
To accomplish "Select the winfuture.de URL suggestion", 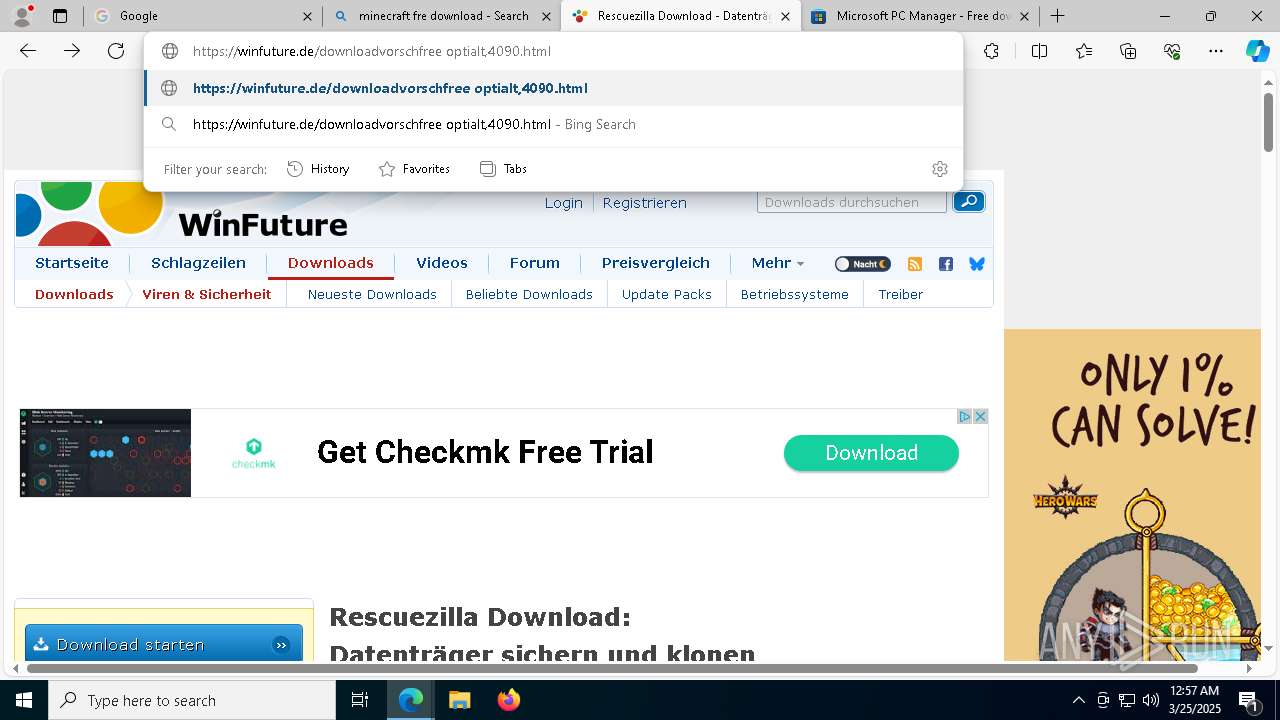I will pyautogui.click(x=554, y=88).
